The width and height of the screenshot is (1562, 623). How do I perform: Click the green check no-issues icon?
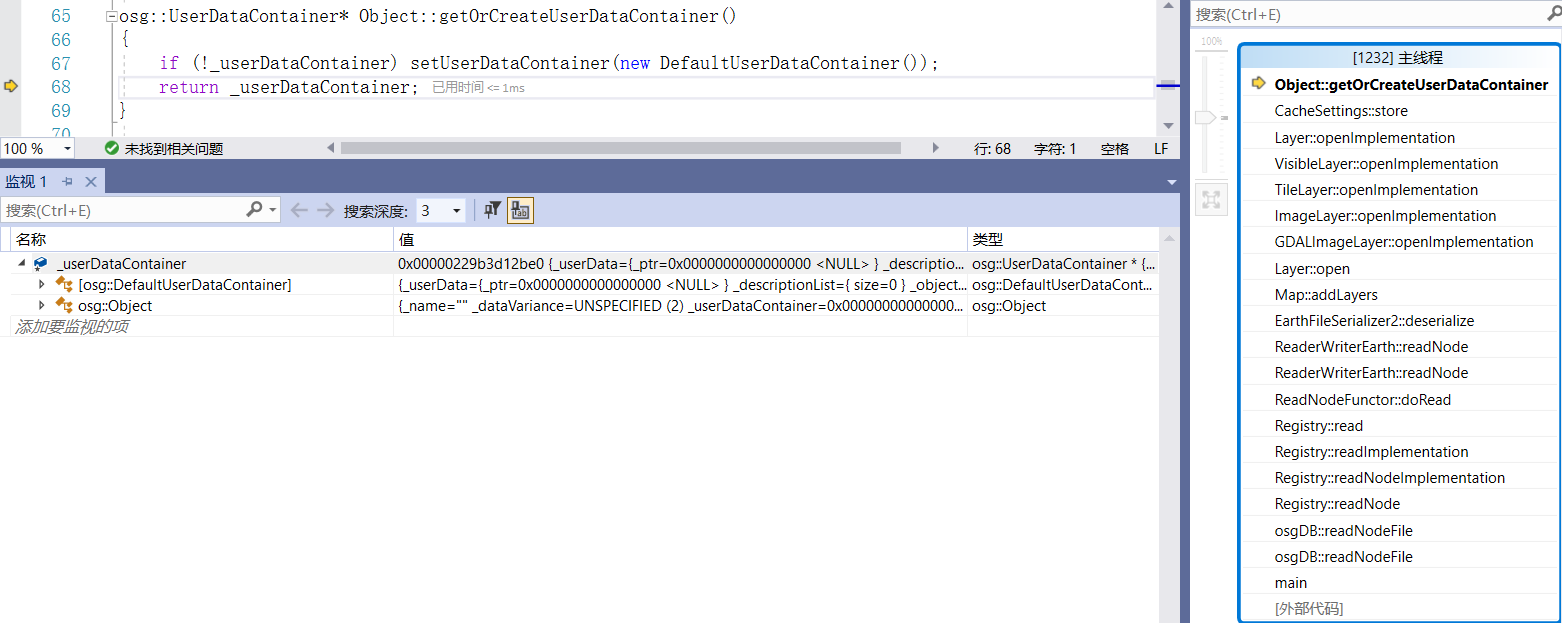[x=112, y=148]
